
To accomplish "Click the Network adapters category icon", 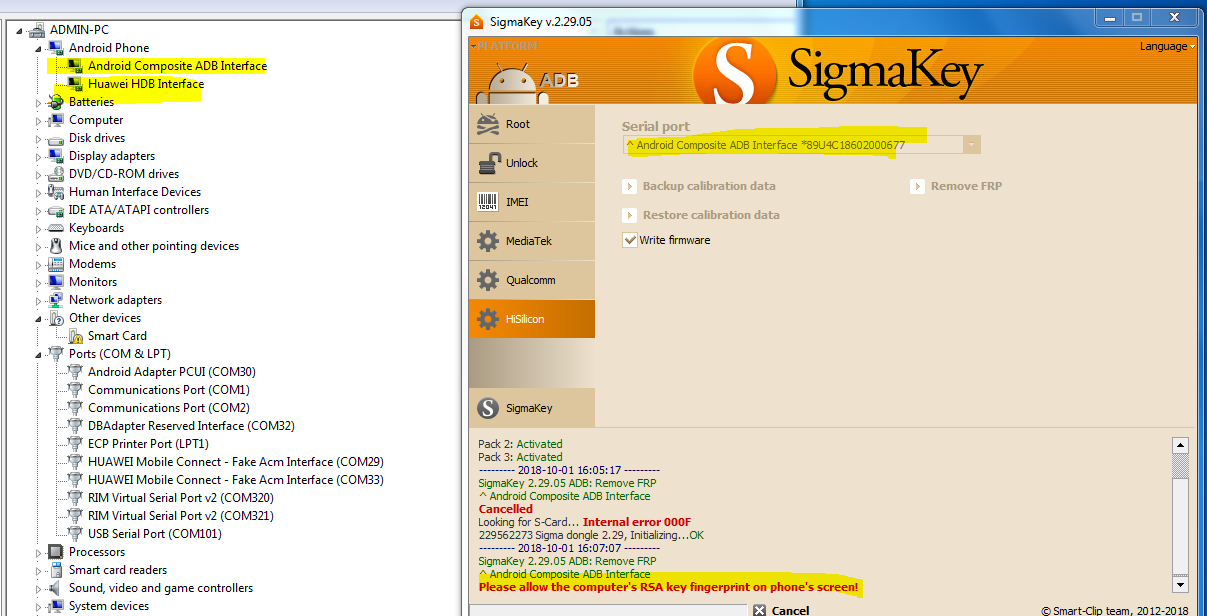I will point(57,300).
